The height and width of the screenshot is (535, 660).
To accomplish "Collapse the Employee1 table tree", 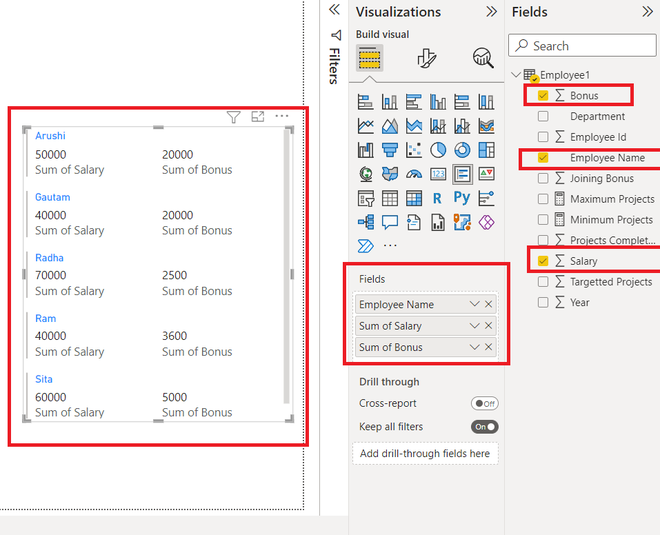I will (x=516, y=75).
